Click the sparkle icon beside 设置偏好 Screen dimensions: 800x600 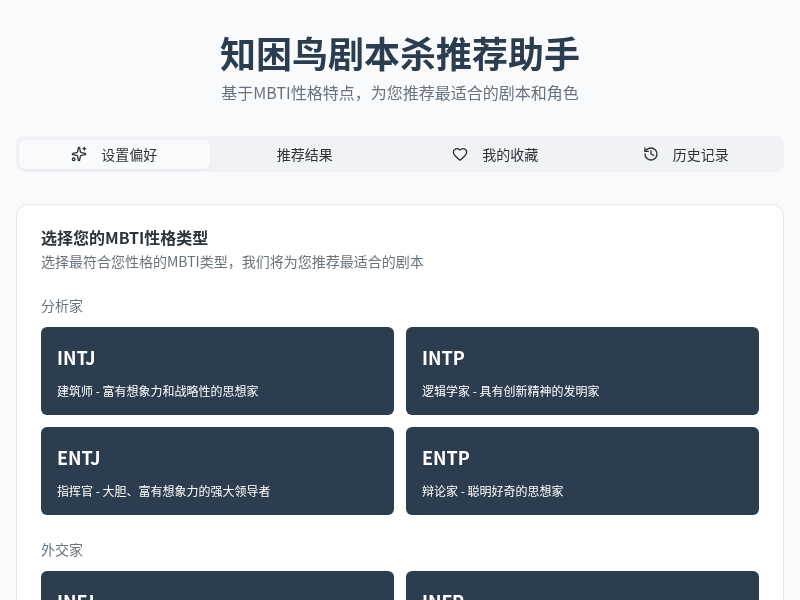[x=79, y=154]
